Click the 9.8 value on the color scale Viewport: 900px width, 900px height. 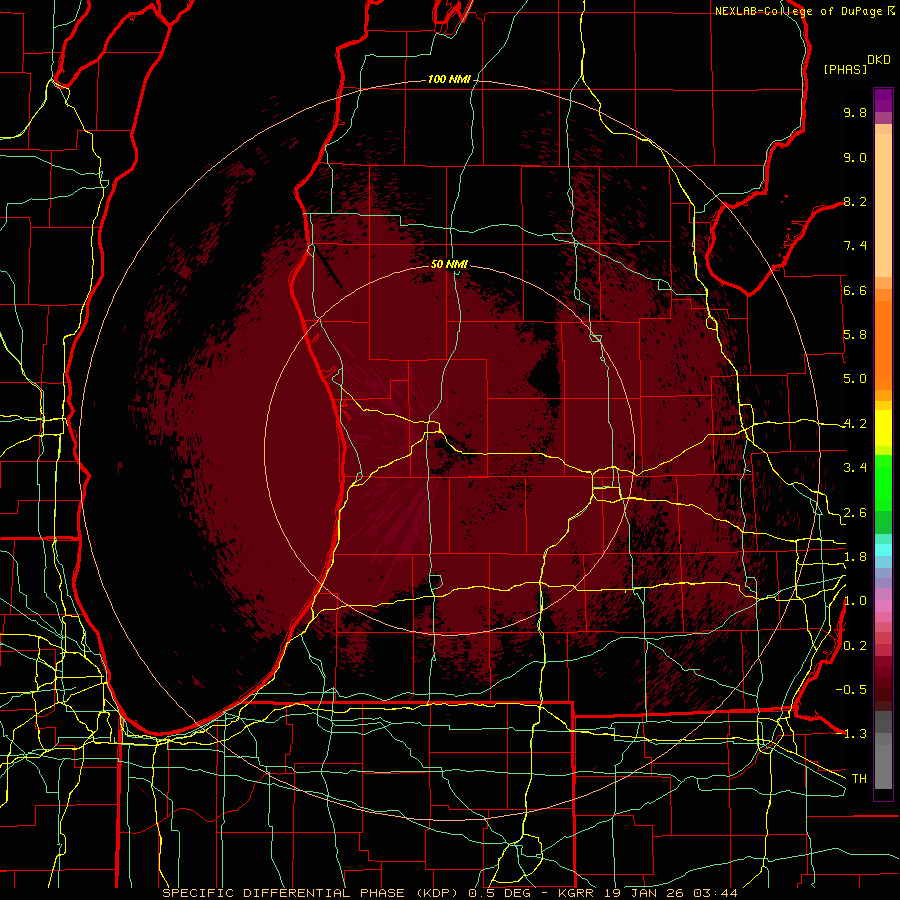(855, 112)
